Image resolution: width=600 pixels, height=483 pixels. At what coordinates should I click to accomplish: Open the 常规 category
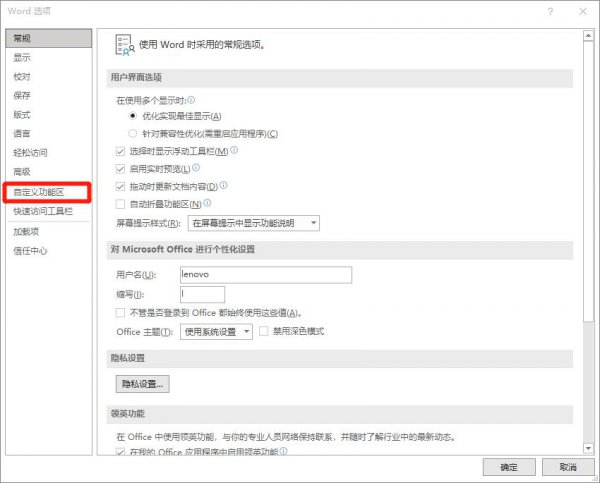pos(49,38)
